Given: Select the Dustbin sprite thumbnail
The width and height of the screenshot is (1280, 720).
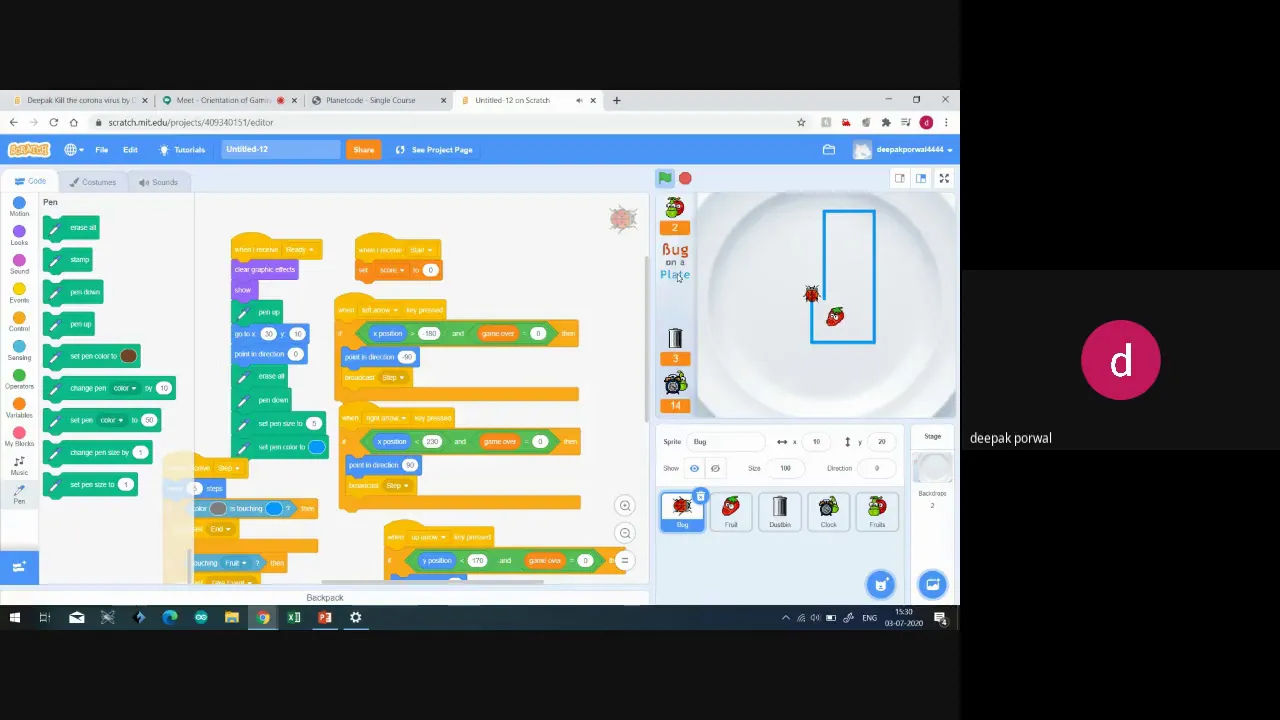Looking at the screenshot, I should [780, 511].
